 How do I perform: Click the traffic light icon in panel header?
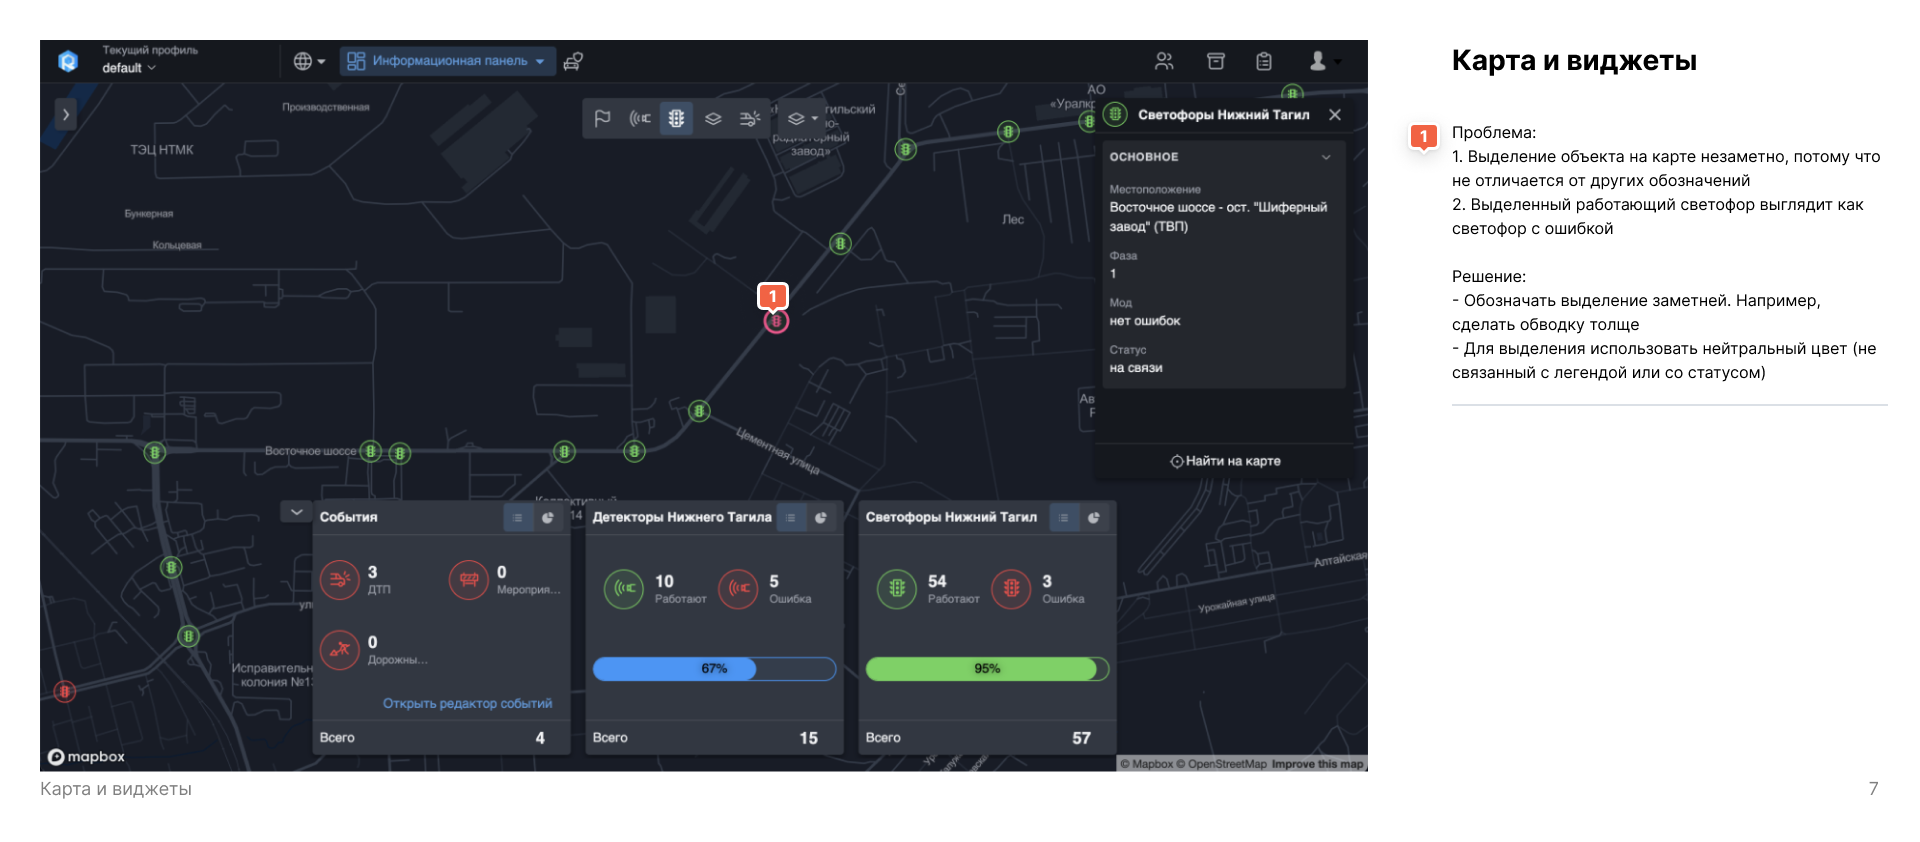[x=1115, y=114]
